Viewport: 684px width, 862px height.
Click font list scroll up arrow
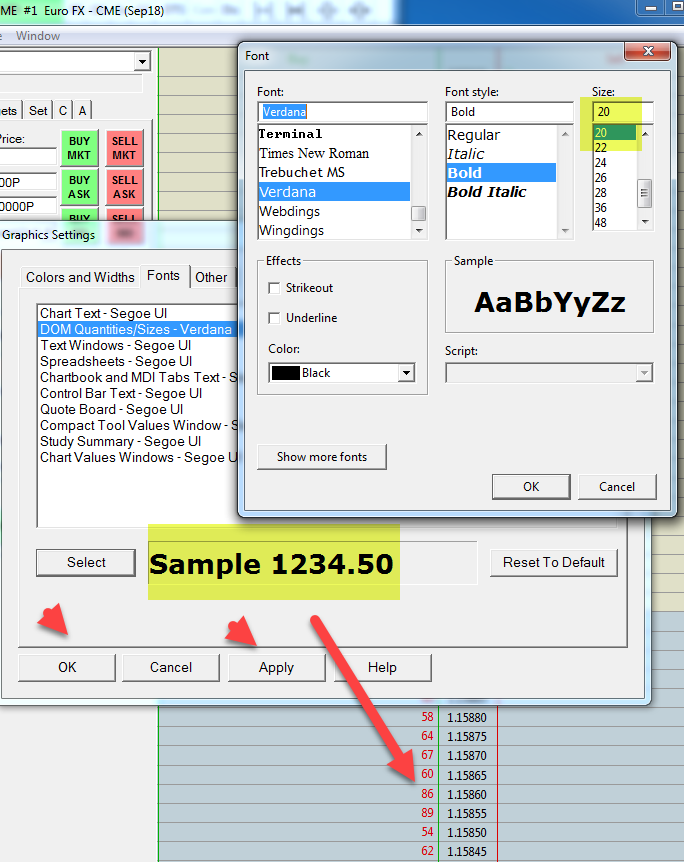pyautogui.click(x=419, y=134)
